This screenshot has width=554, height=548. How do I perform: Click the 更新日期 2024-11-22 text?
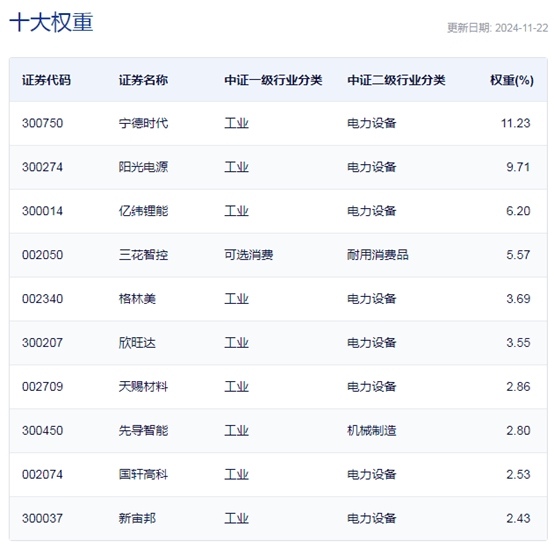click(x=497, y=28)
